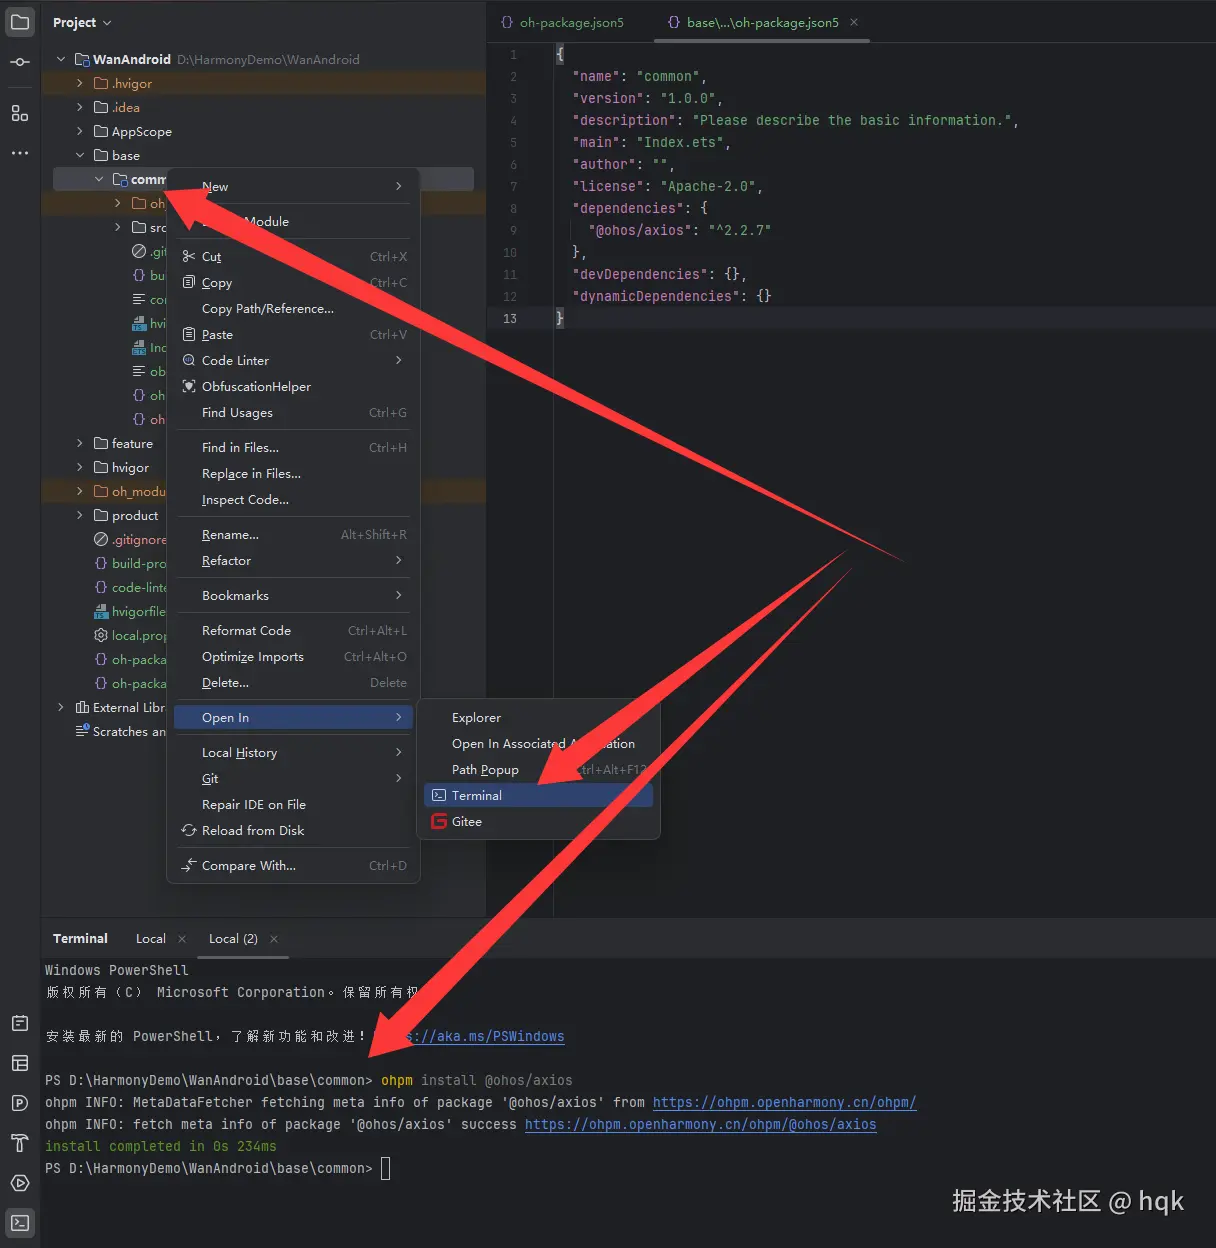Select the AppScope folder row
The width and height of the screenshot is (1216, 1248).
tap(263, 132)
